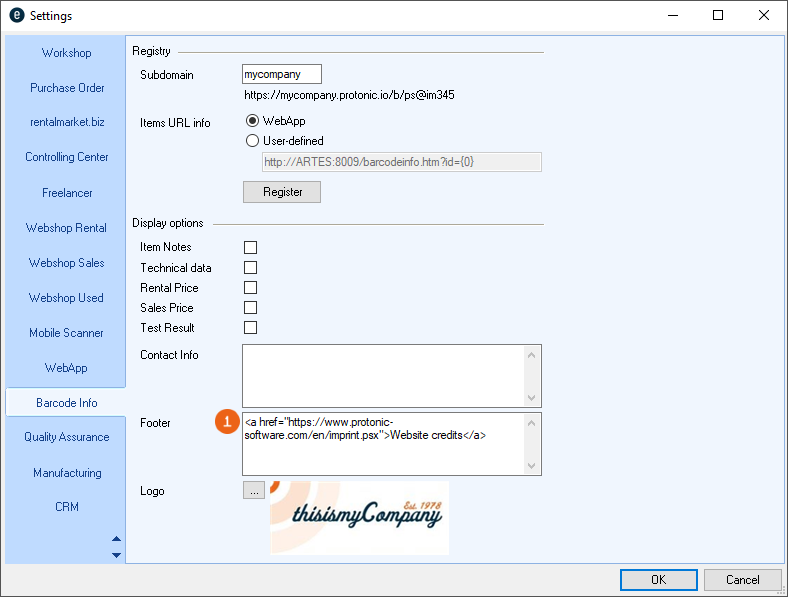Enable the Item Notes checkbox
Image resolution: width=788 pixels, height=597 pixels.
click(x=251, y=247)
